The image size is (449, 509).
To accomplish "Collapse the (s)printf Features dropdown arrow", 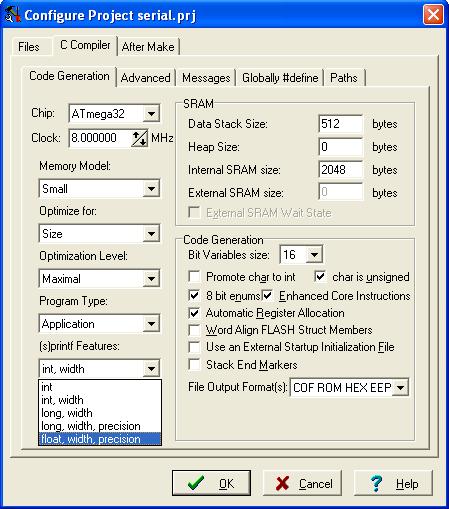I will click(151, 369).
